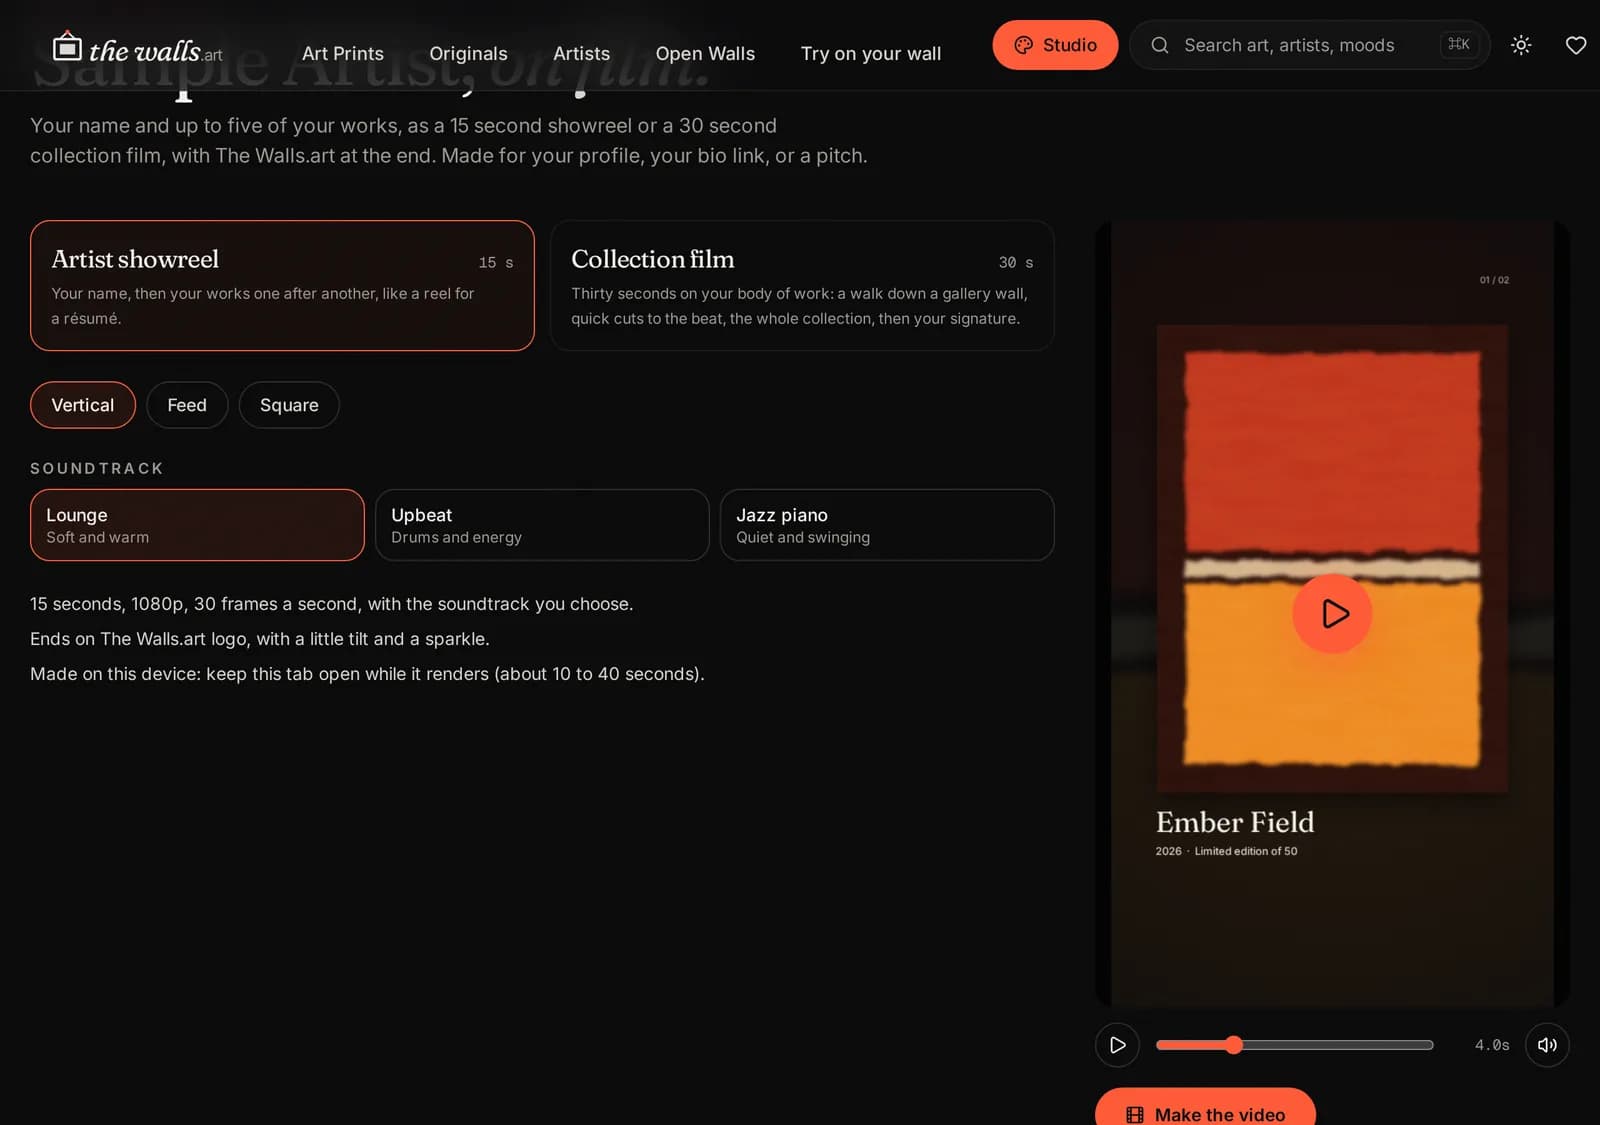This screenshot has height=1125, width=1600.
Task: Click the Ember Field artwork preview image
Action: point(1332,558)
